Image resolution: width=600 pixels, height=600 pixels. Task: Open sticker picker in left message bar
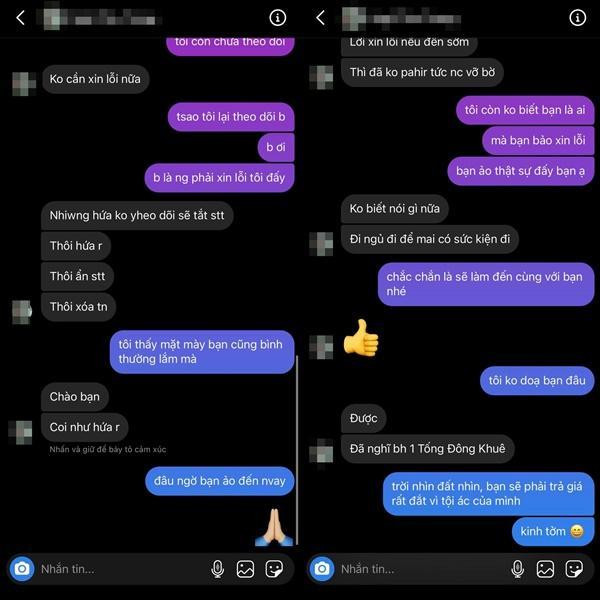pos(274,569)
